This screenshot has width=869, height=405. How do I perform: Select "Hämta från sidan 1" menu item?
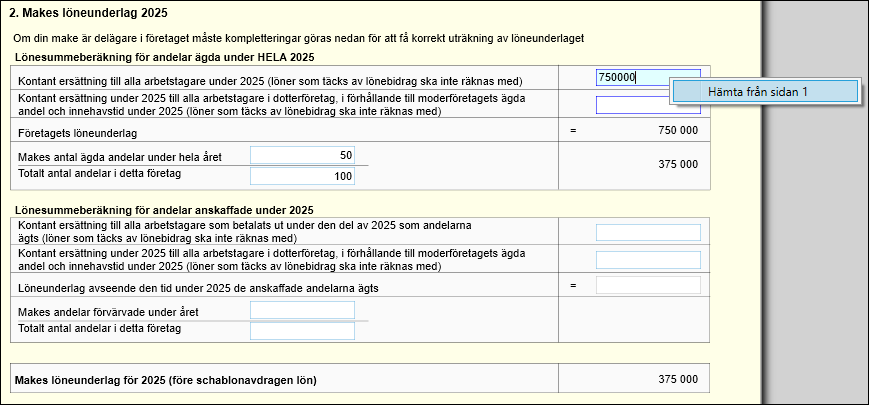click(764, 91)
